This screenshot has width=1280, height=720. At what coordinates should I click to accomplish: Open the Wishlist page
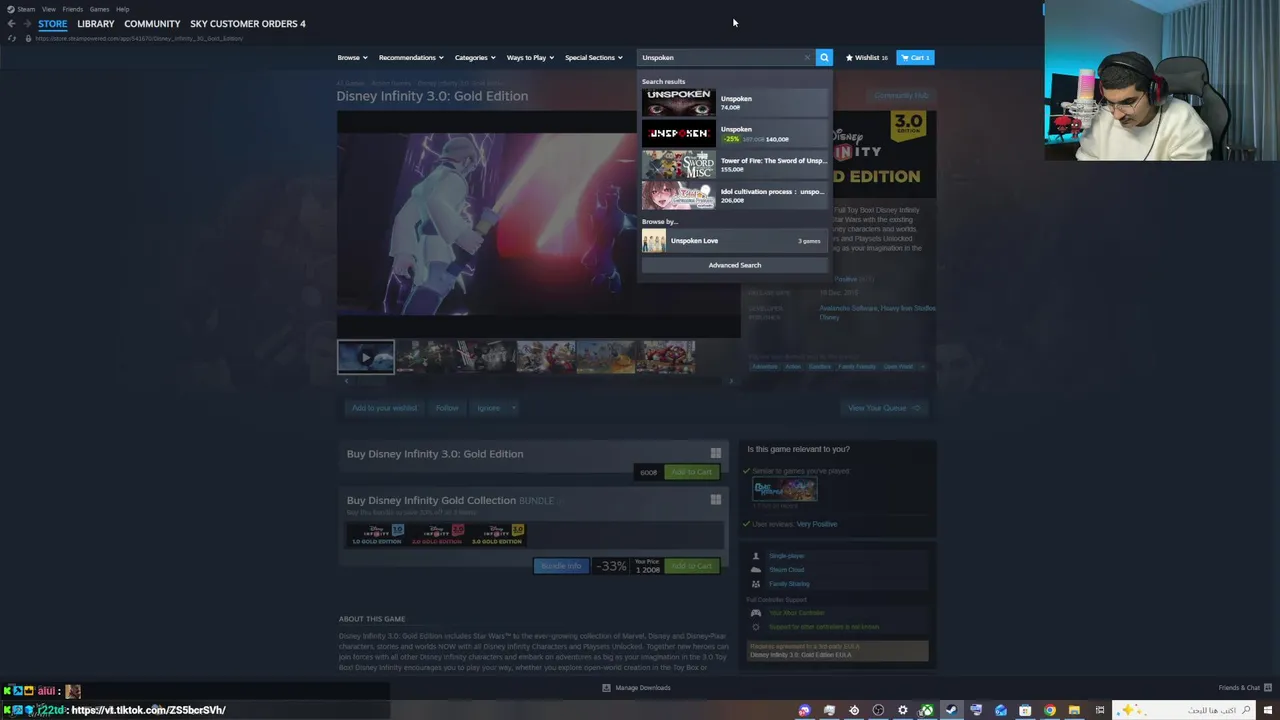coord(866,57)
